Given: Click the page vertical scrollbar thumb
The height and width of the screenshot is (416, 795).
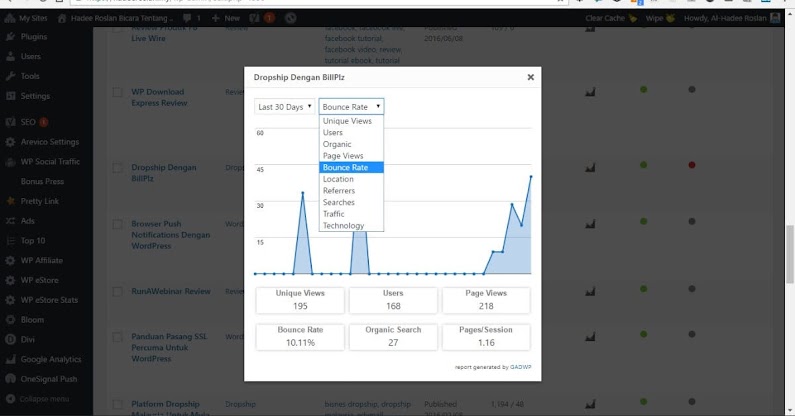Looking at the screenshot, I should click(789, 254).
